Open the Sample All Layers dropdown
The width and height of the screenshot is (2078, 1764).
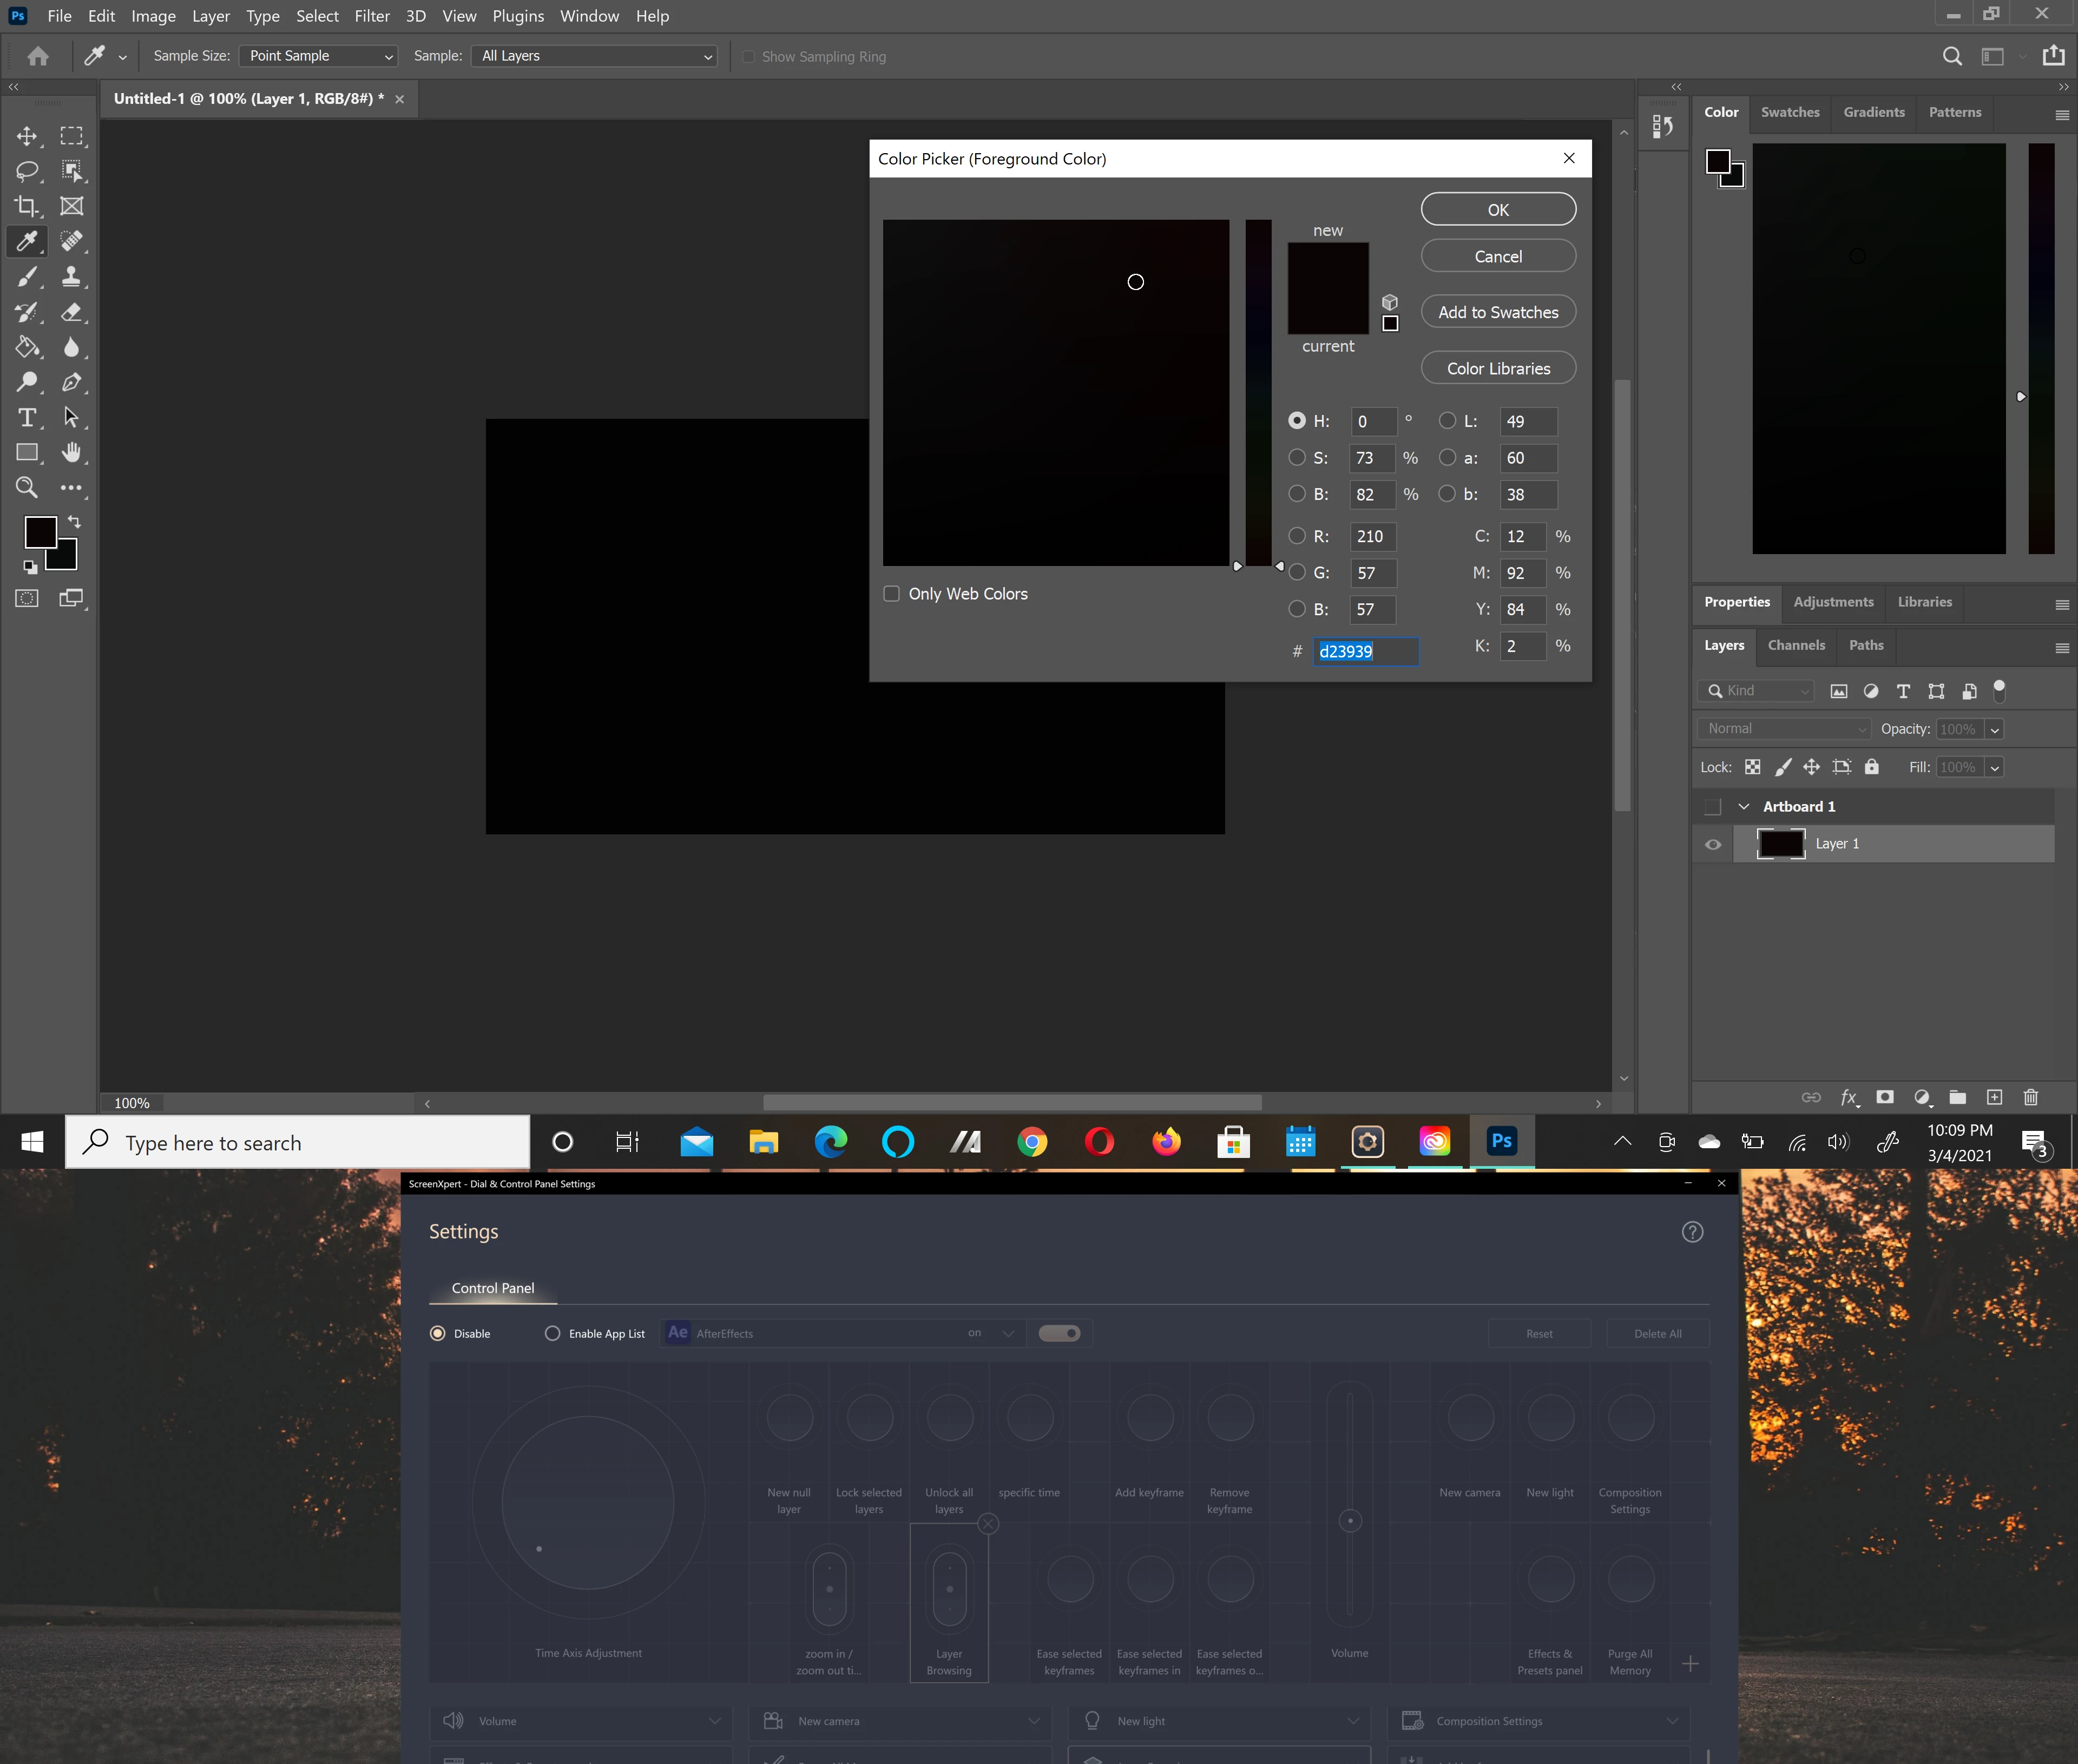(596, 56)
